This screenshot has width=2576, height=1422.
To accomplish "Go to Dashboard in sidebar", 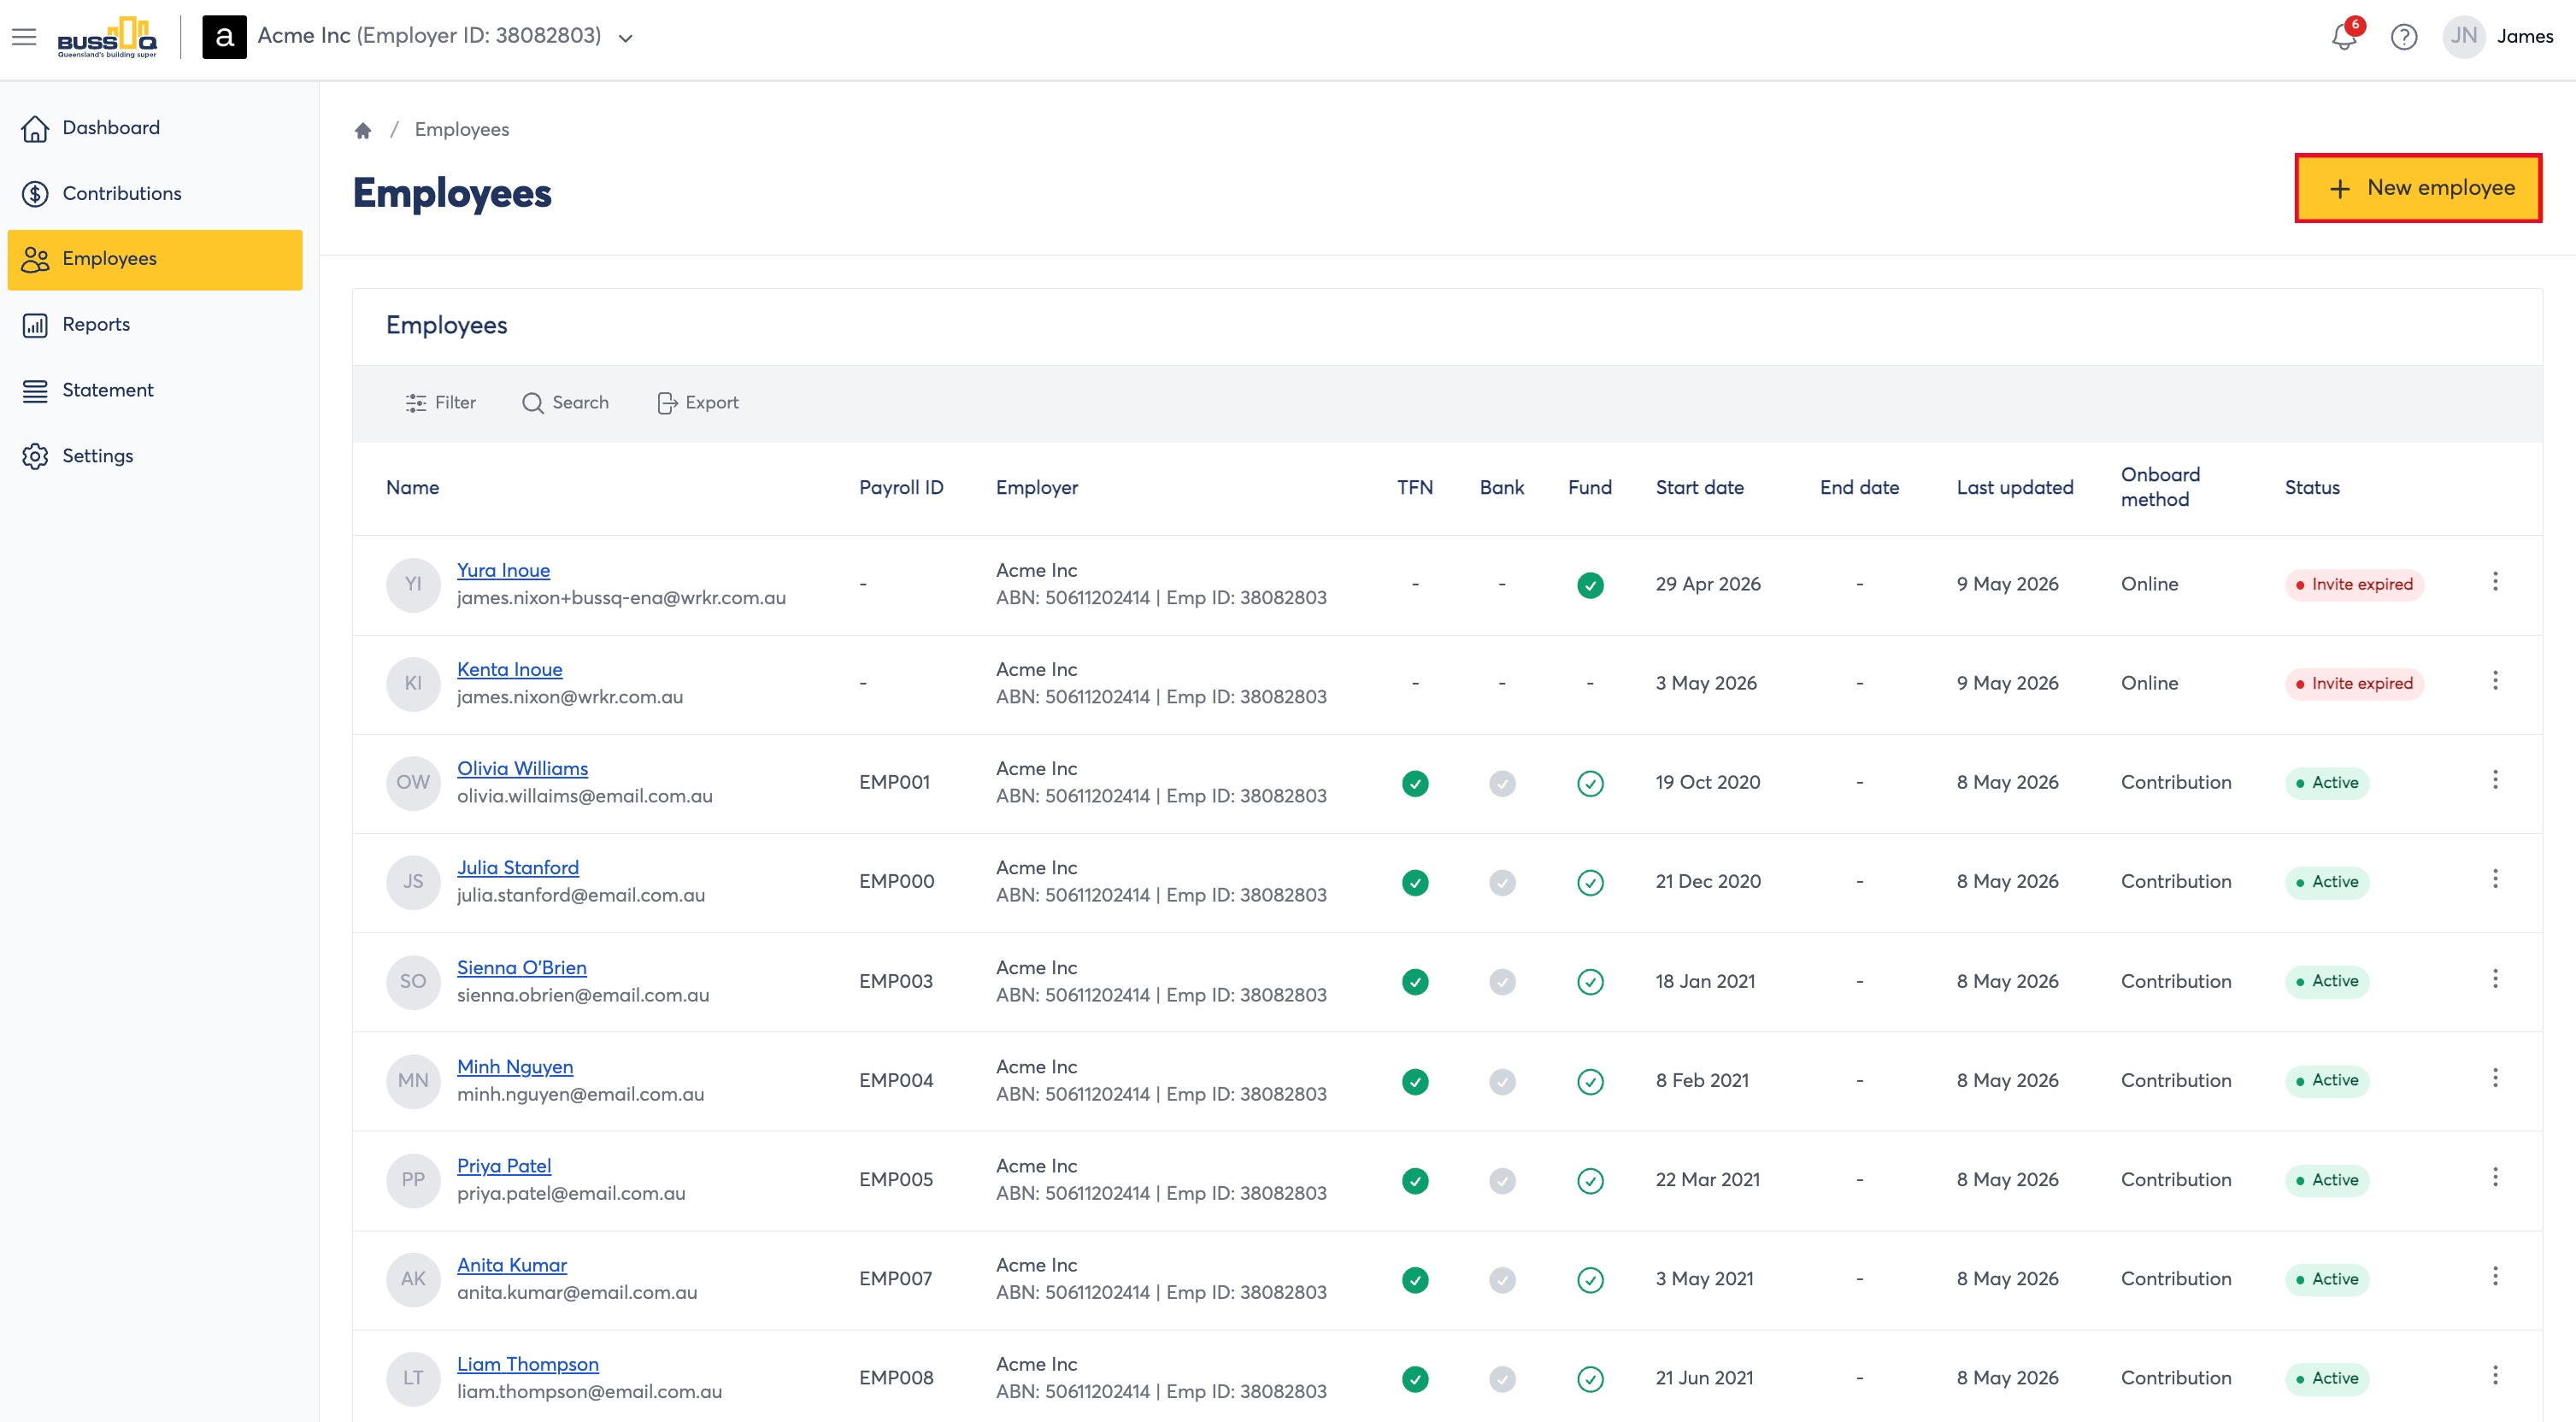I will tap(155, 128).
